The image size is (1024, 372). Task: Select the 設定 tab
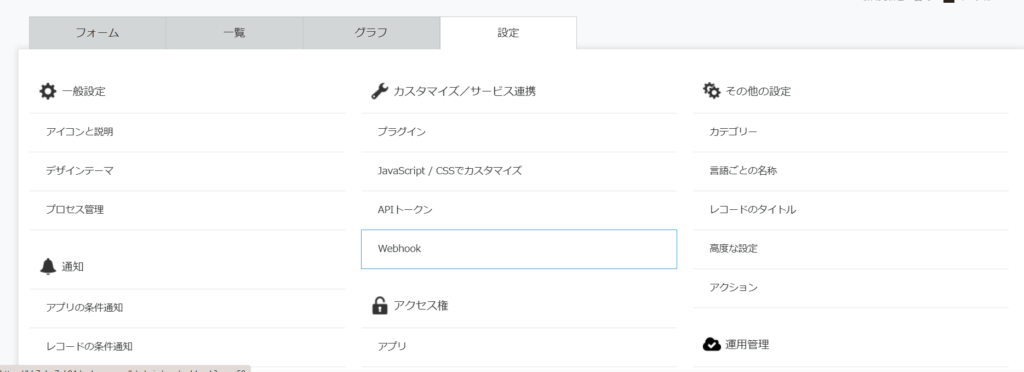coord(508,33)
